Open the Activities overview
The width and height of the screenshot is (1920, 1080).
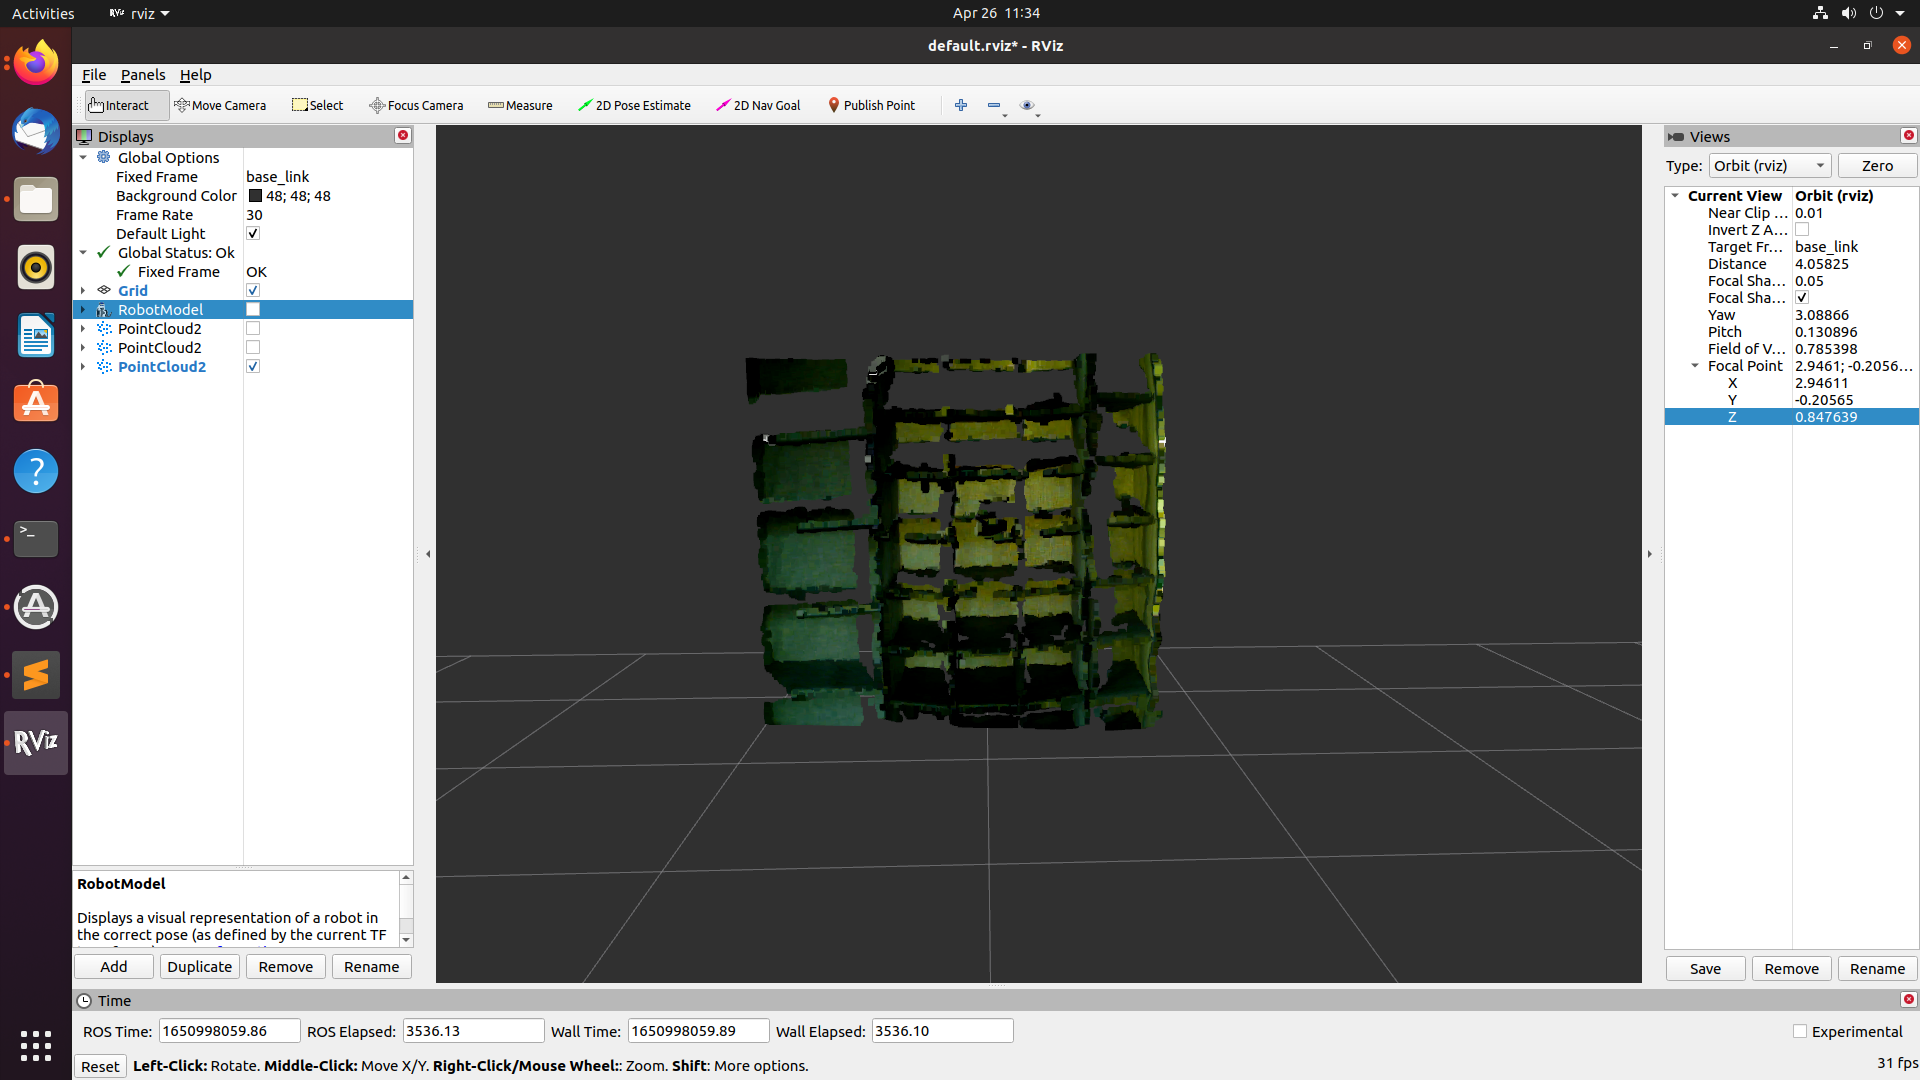(43, 13)
